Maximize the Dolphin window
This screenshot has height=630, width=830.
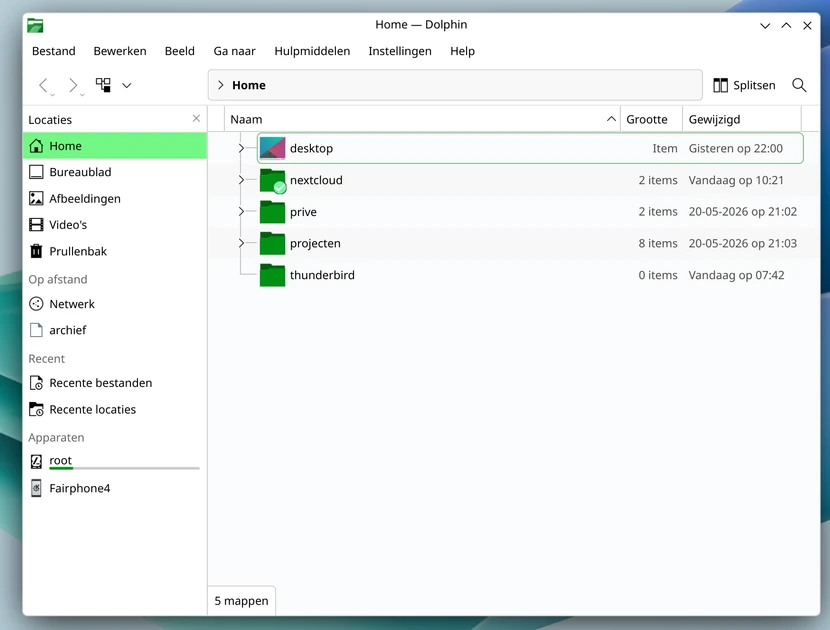[786, 25]
